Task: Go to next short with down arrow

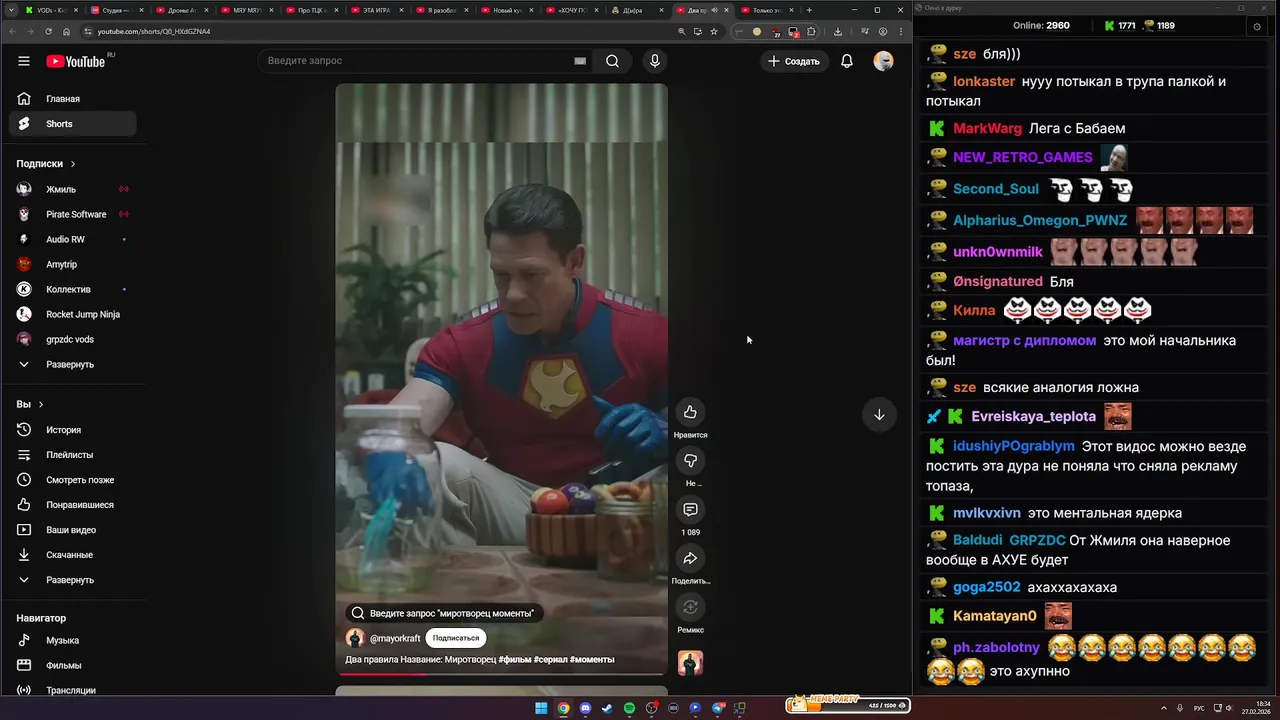Action: (879, 414)
